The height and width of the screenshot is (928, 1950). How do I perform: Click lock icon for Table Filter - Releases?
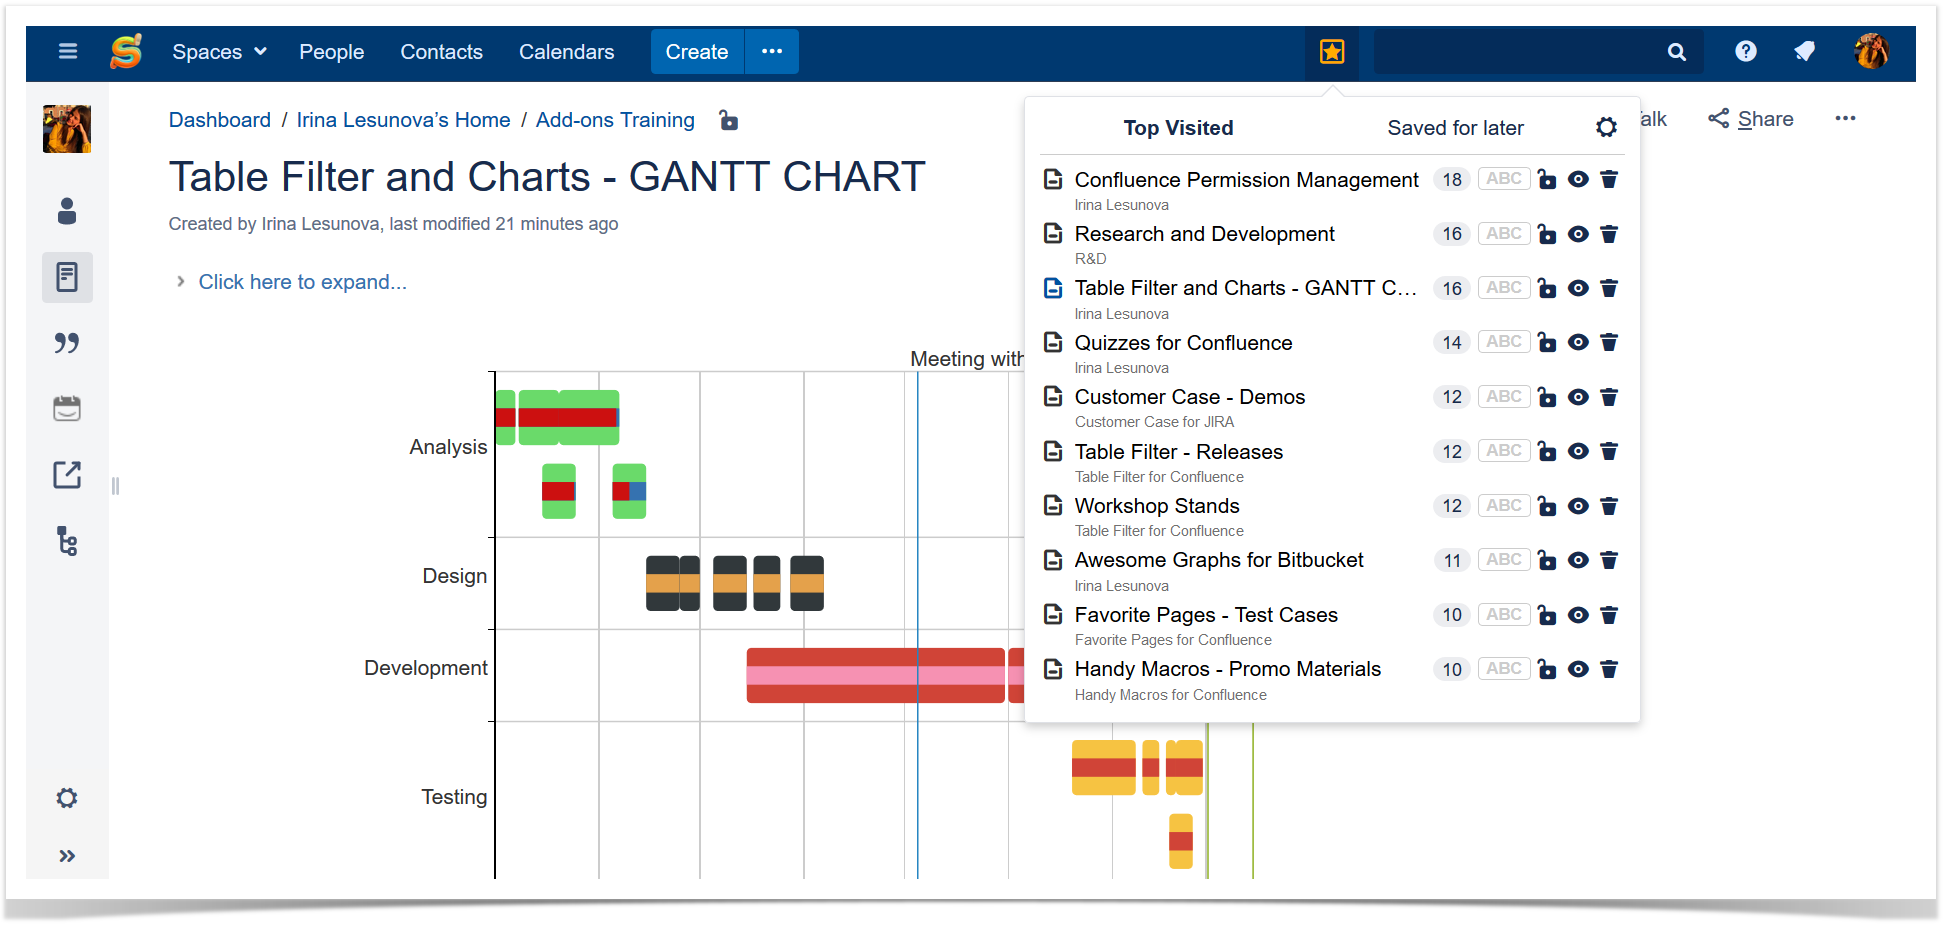(x=1547, y=451)
